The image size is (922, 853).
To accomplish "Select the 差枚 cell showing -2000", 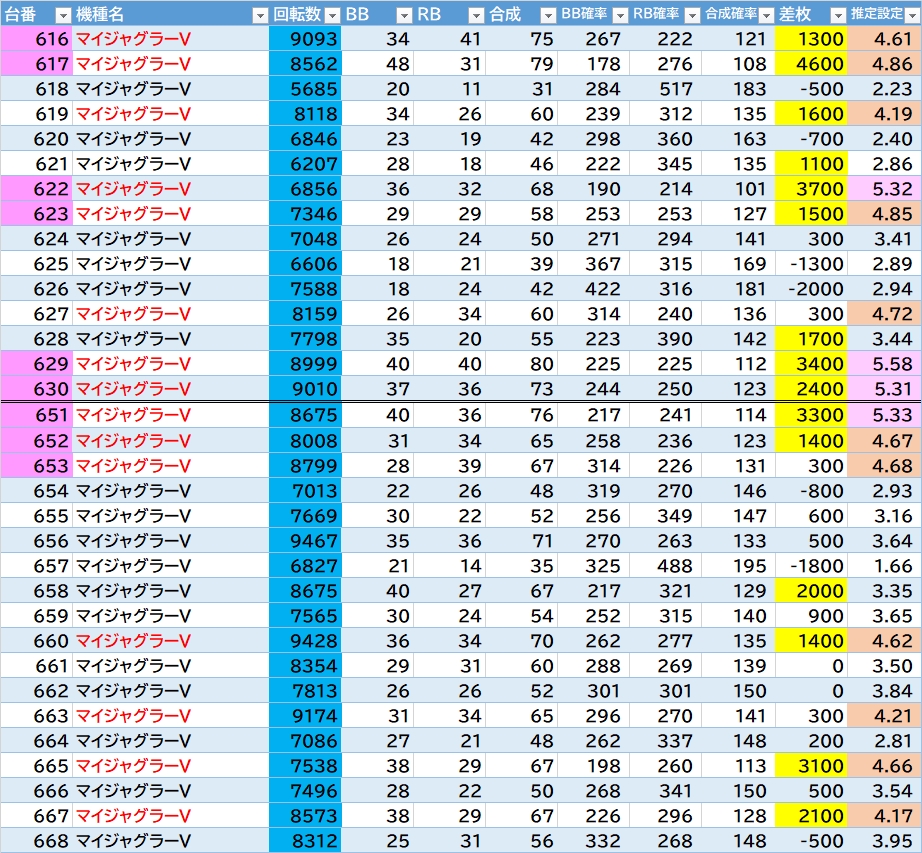I will [x=810, y=289].
